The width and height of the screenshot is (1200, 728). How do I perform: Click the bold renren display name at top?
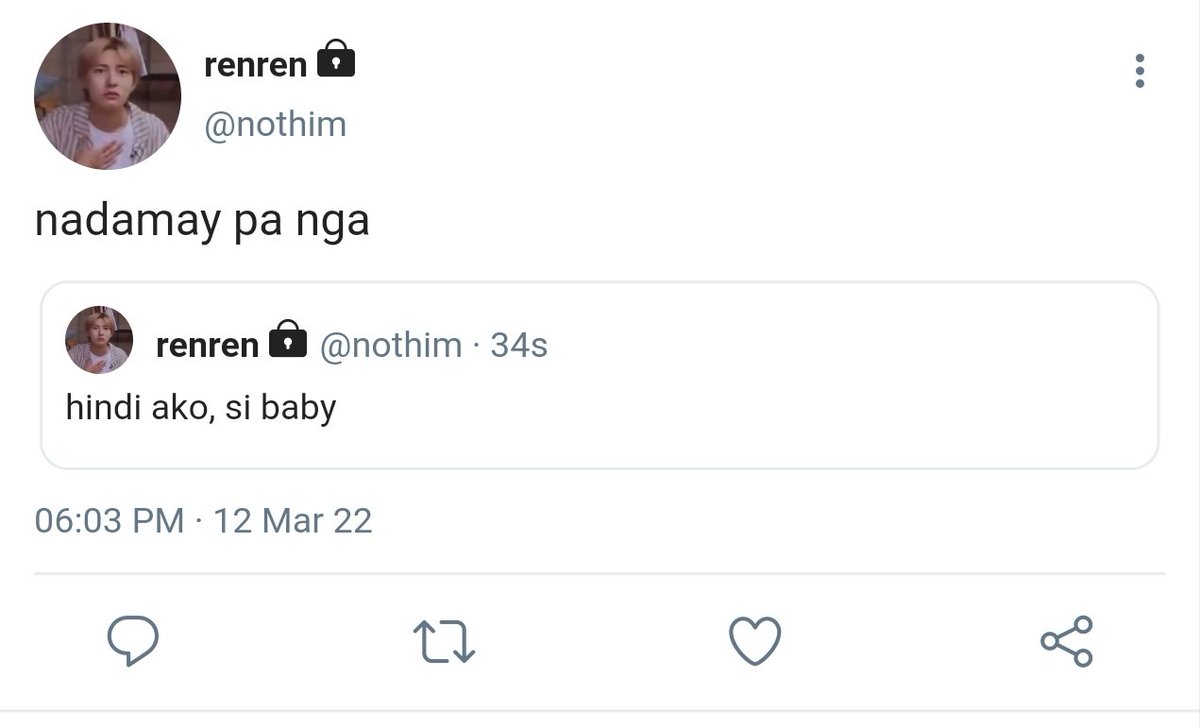pyautogui.click(x=255, y=65)
